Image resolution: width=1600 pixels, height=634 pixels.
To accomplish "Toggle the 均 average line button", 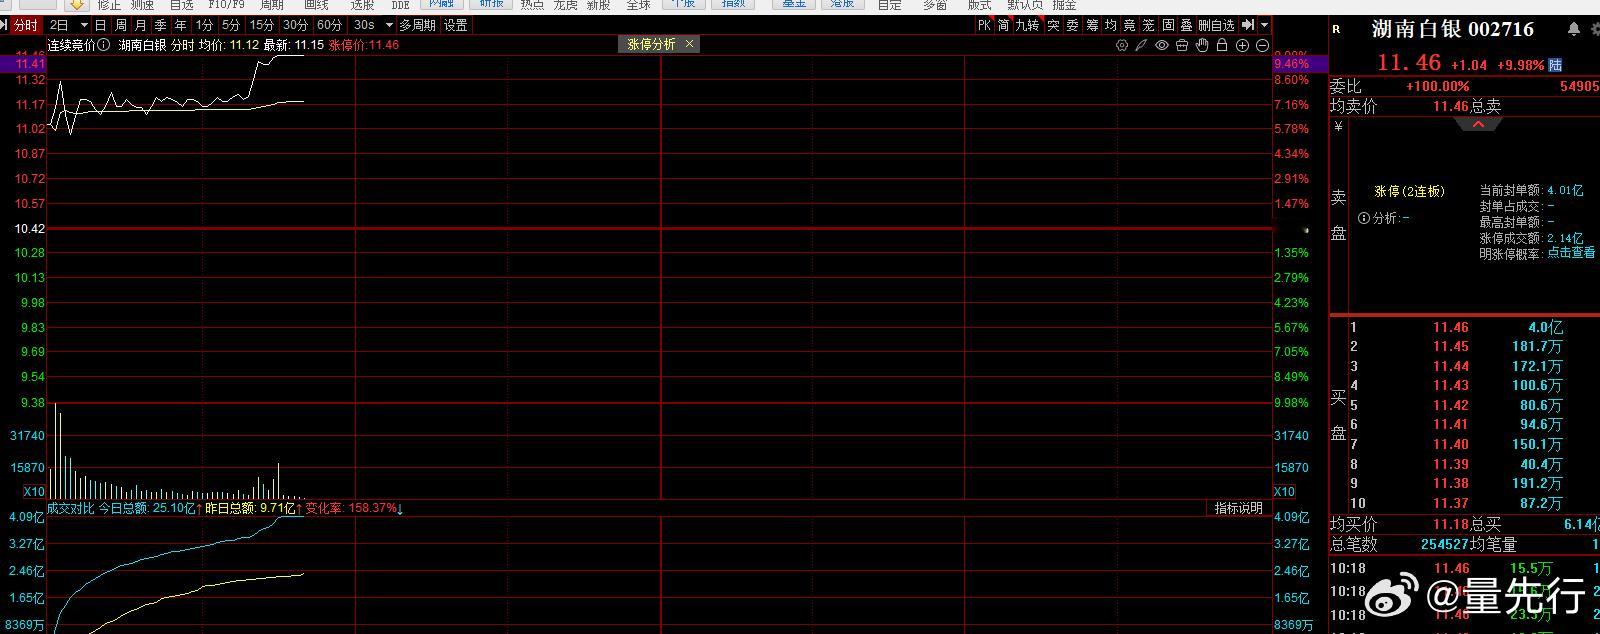I will (x=1110, y=25).
